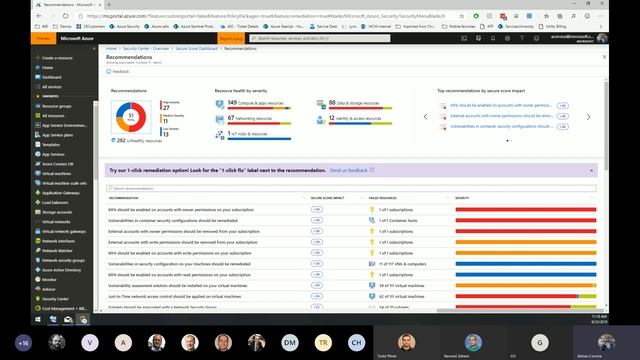
Task: Open the Azure help question mark
Action: (522, 38)
